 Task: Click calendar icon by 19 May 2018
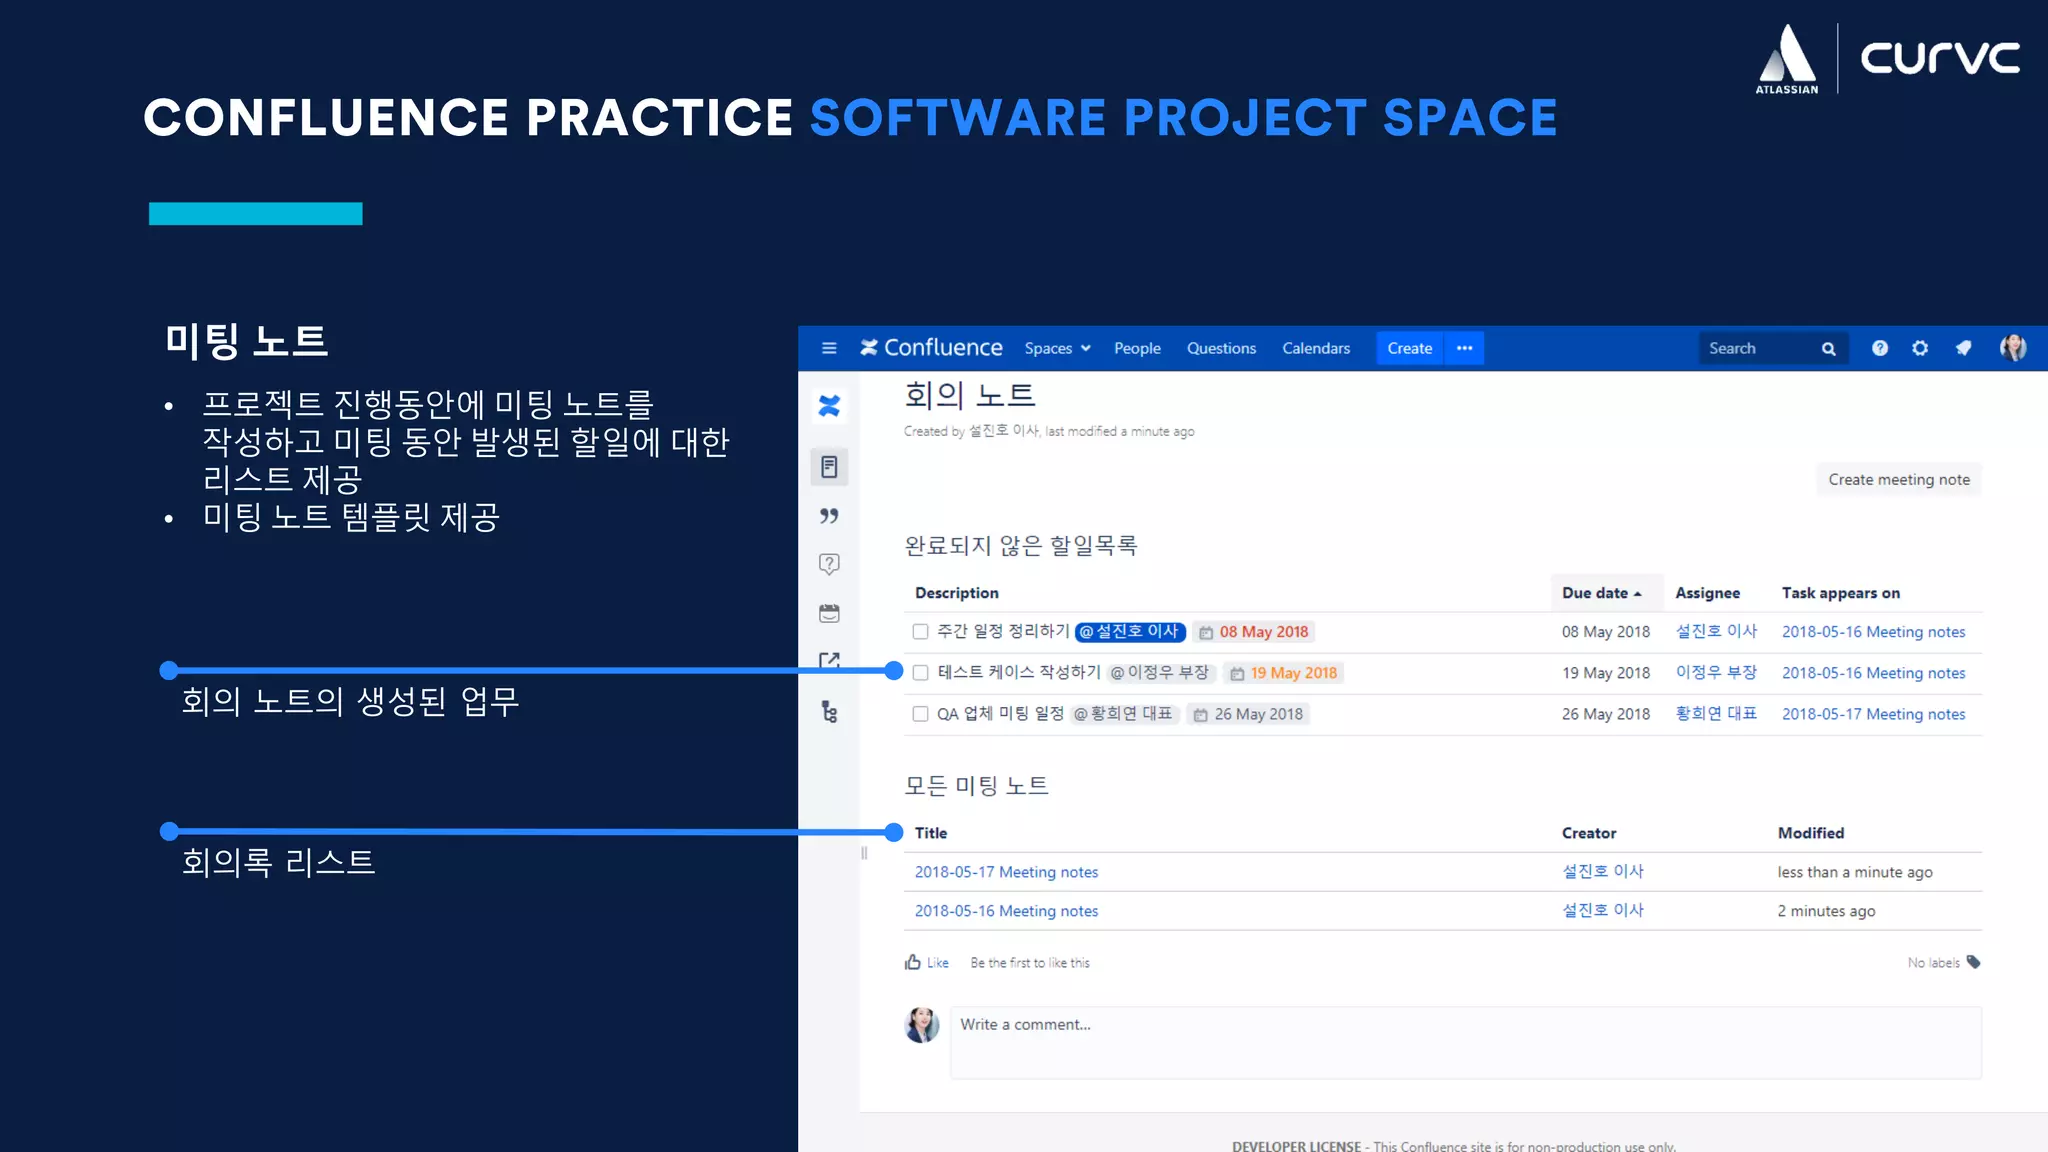tap(1237, 674)
